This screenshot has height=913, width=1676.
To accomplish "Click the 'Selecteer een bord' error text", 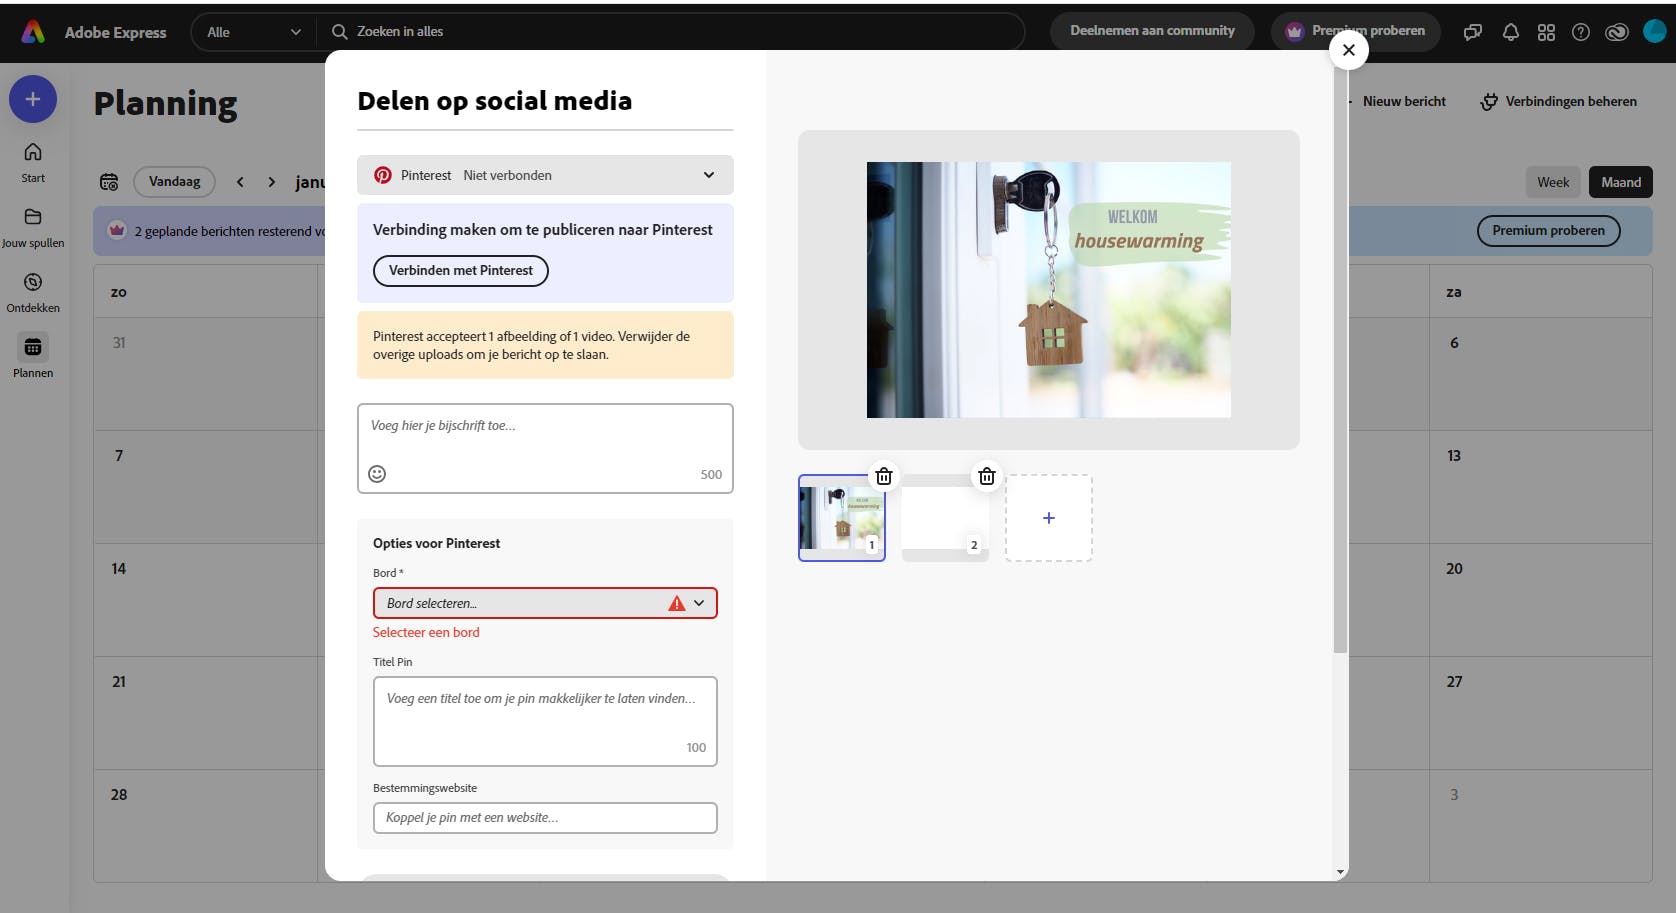I will pyautogui.click(x=426, y=633).
